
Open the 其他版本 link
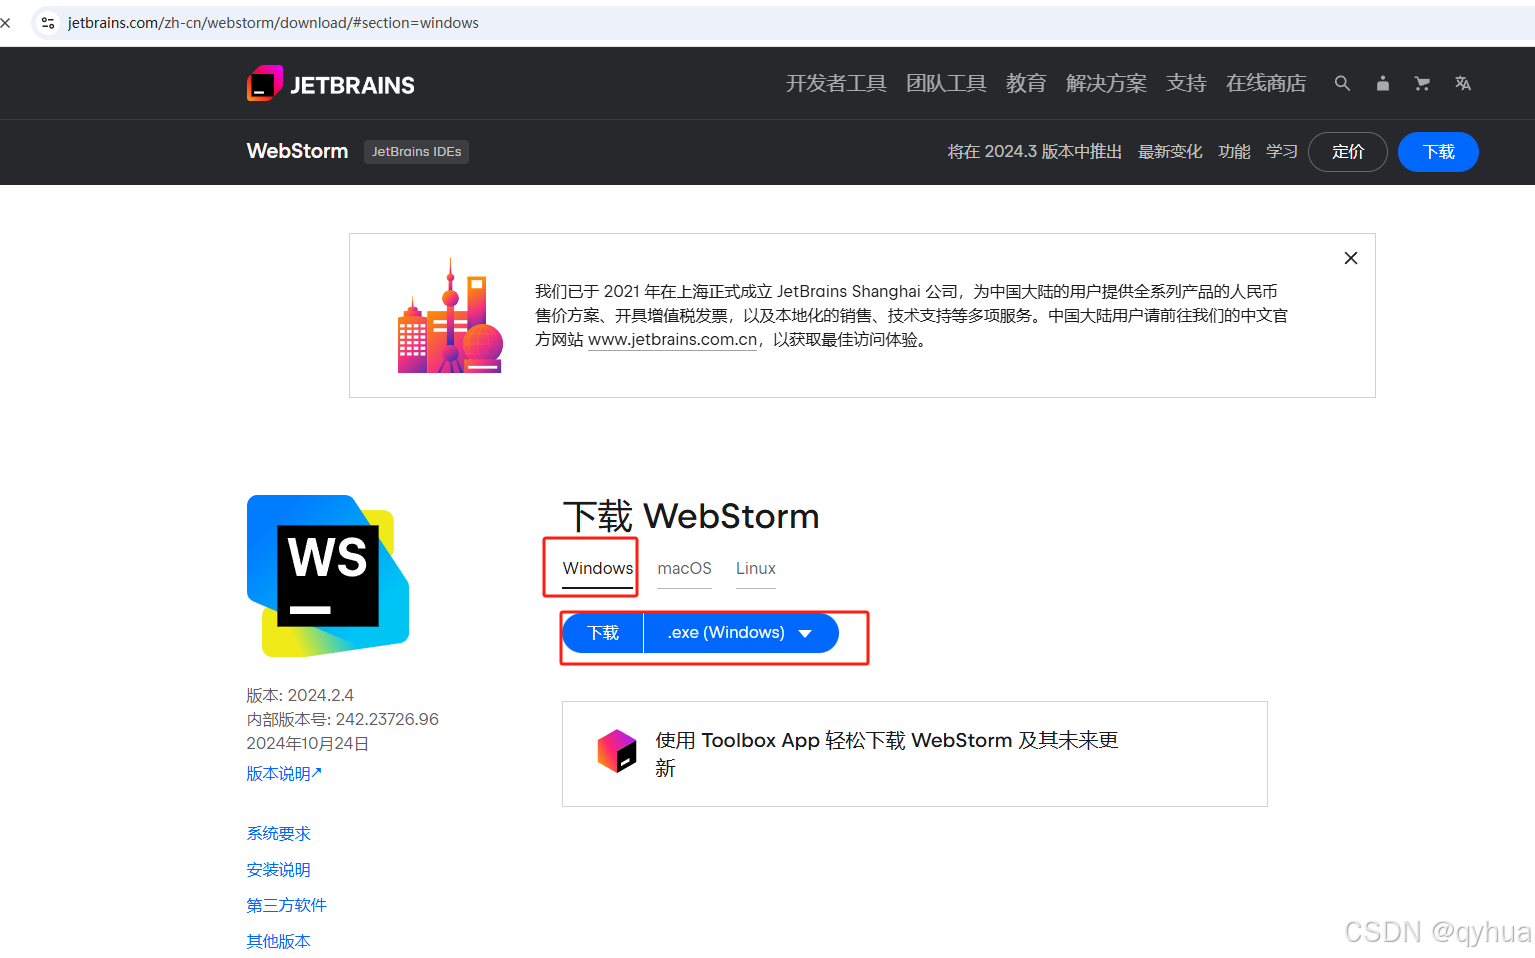(278, 942)
